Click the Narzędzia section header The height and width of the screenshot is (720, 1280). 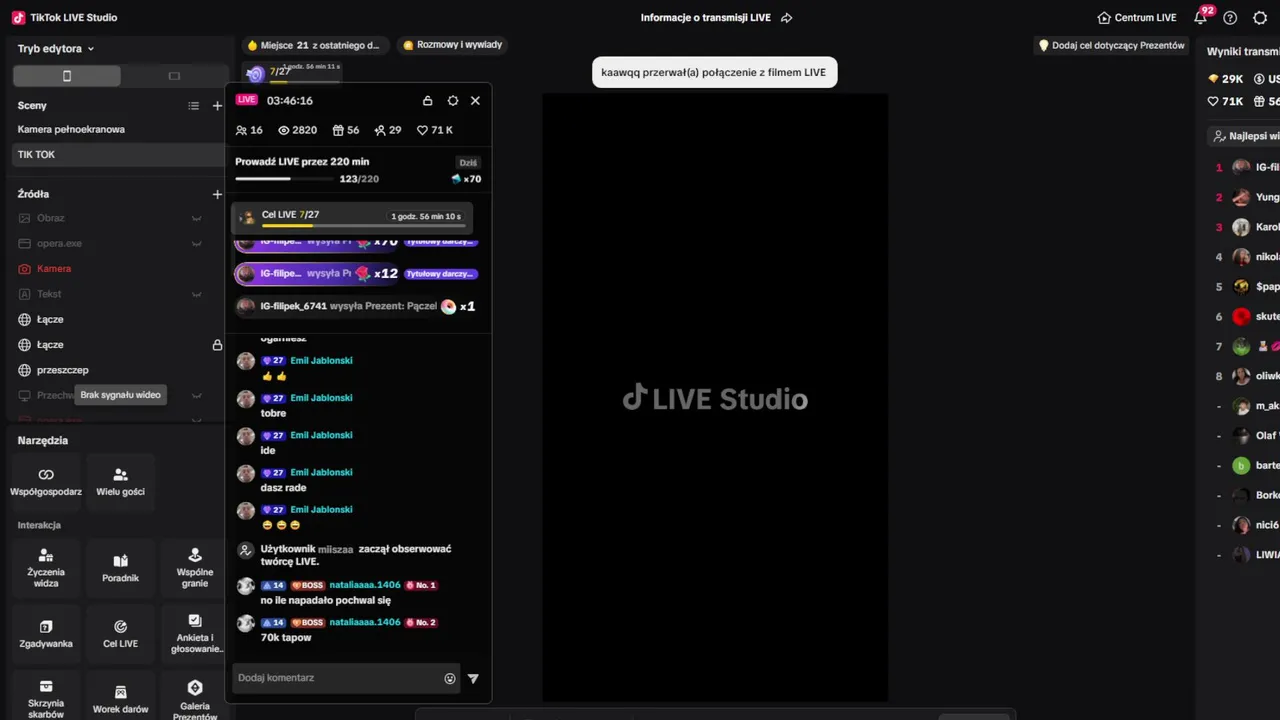pyautogui.click(x=43, y=441)
